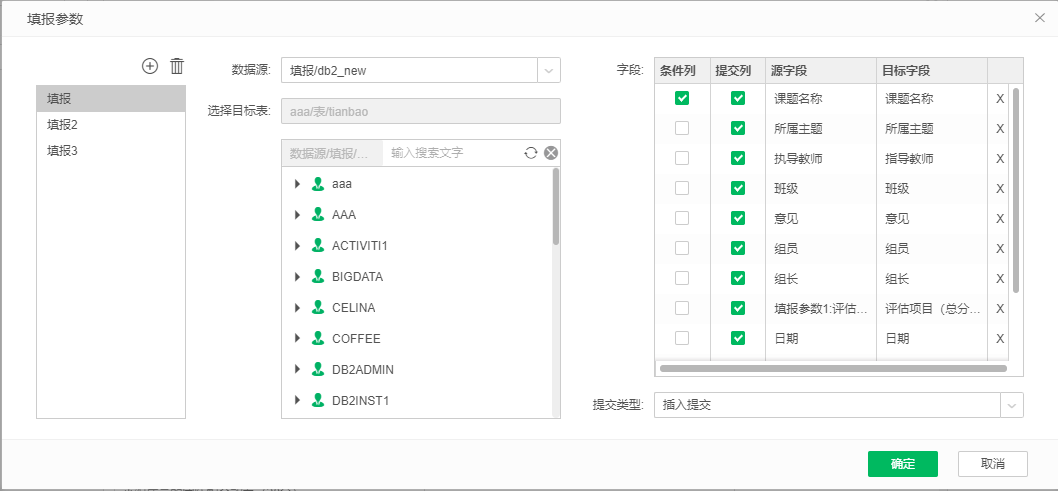Uncheck the 提交列 checkbox for 组长

pos(738,278)
